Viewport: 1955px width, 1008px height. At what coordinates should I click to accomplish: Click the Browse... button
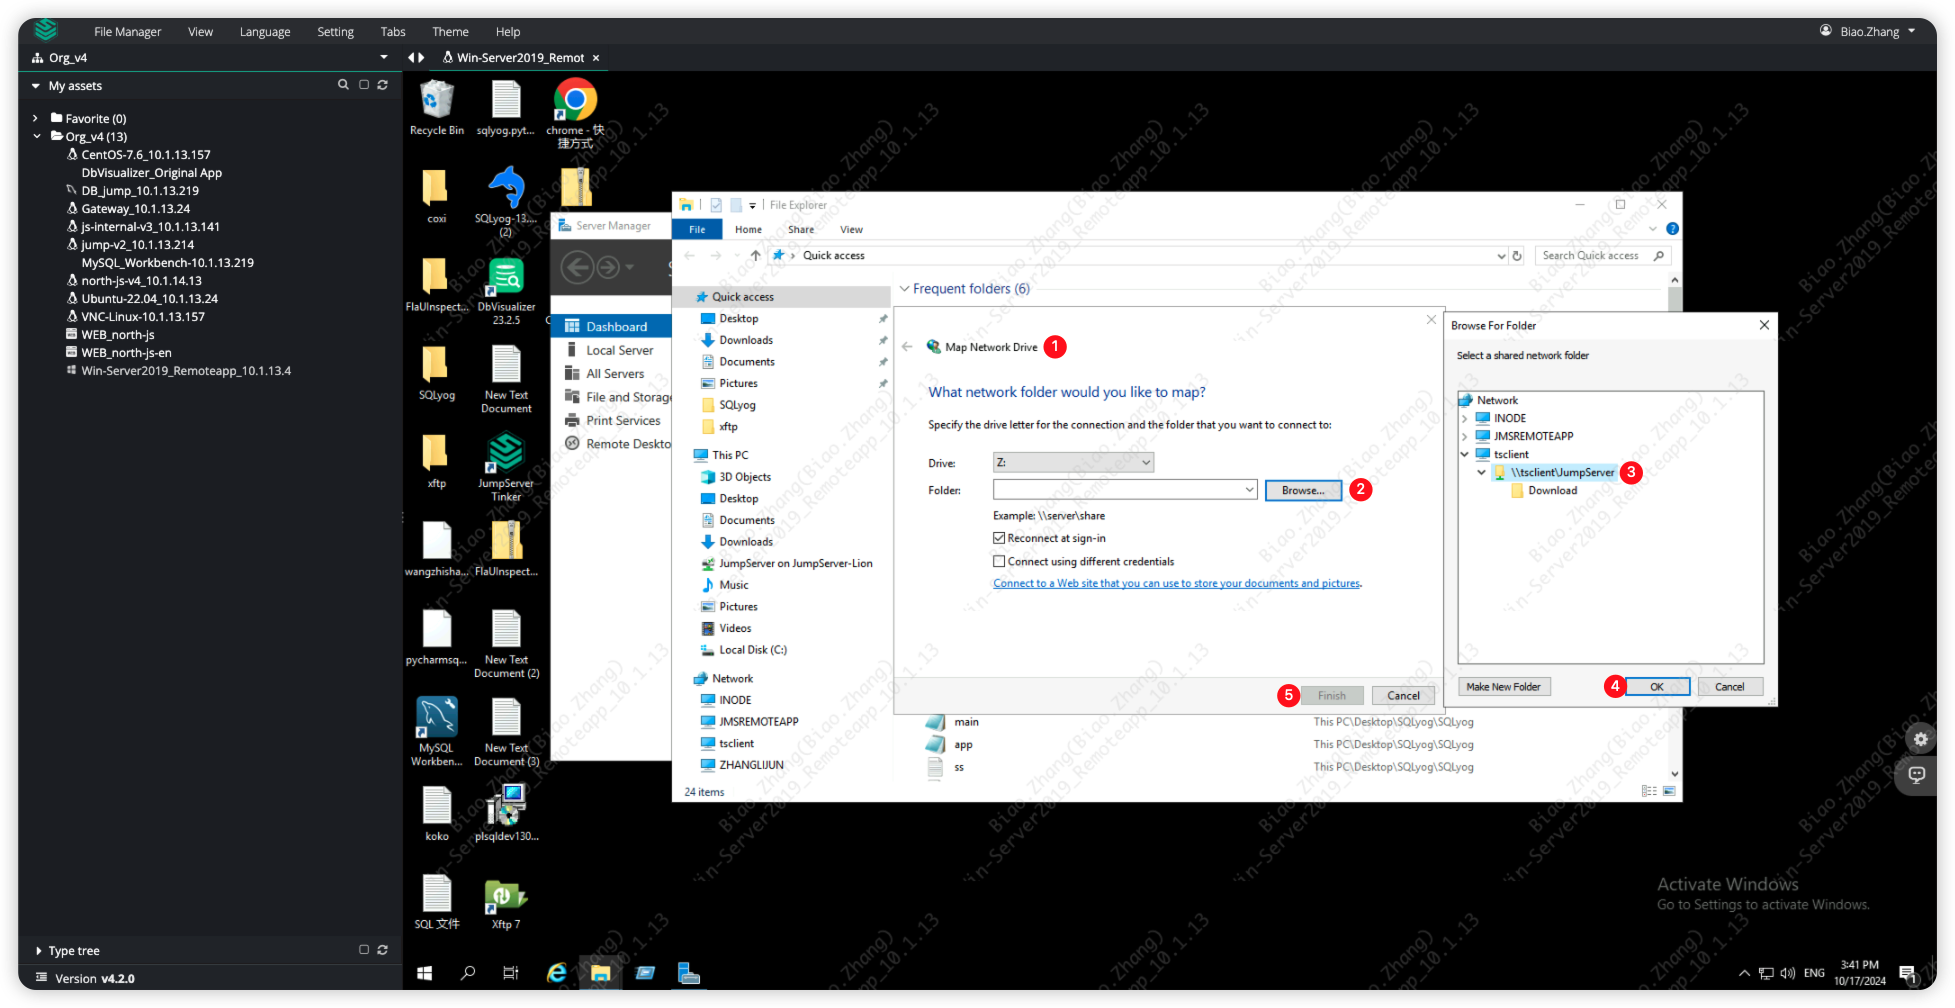(1303, 490)
